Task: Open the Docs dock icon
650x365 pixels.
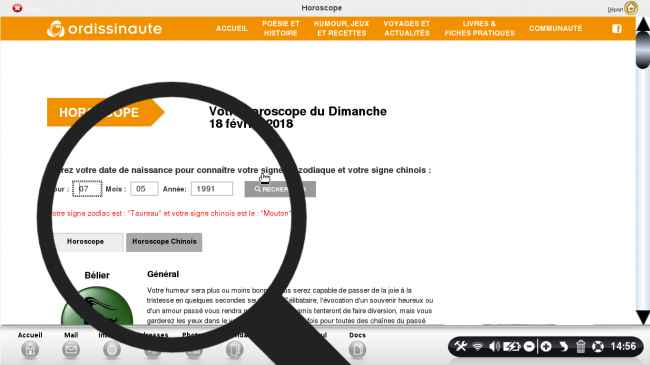Action: tap(357, 350)
